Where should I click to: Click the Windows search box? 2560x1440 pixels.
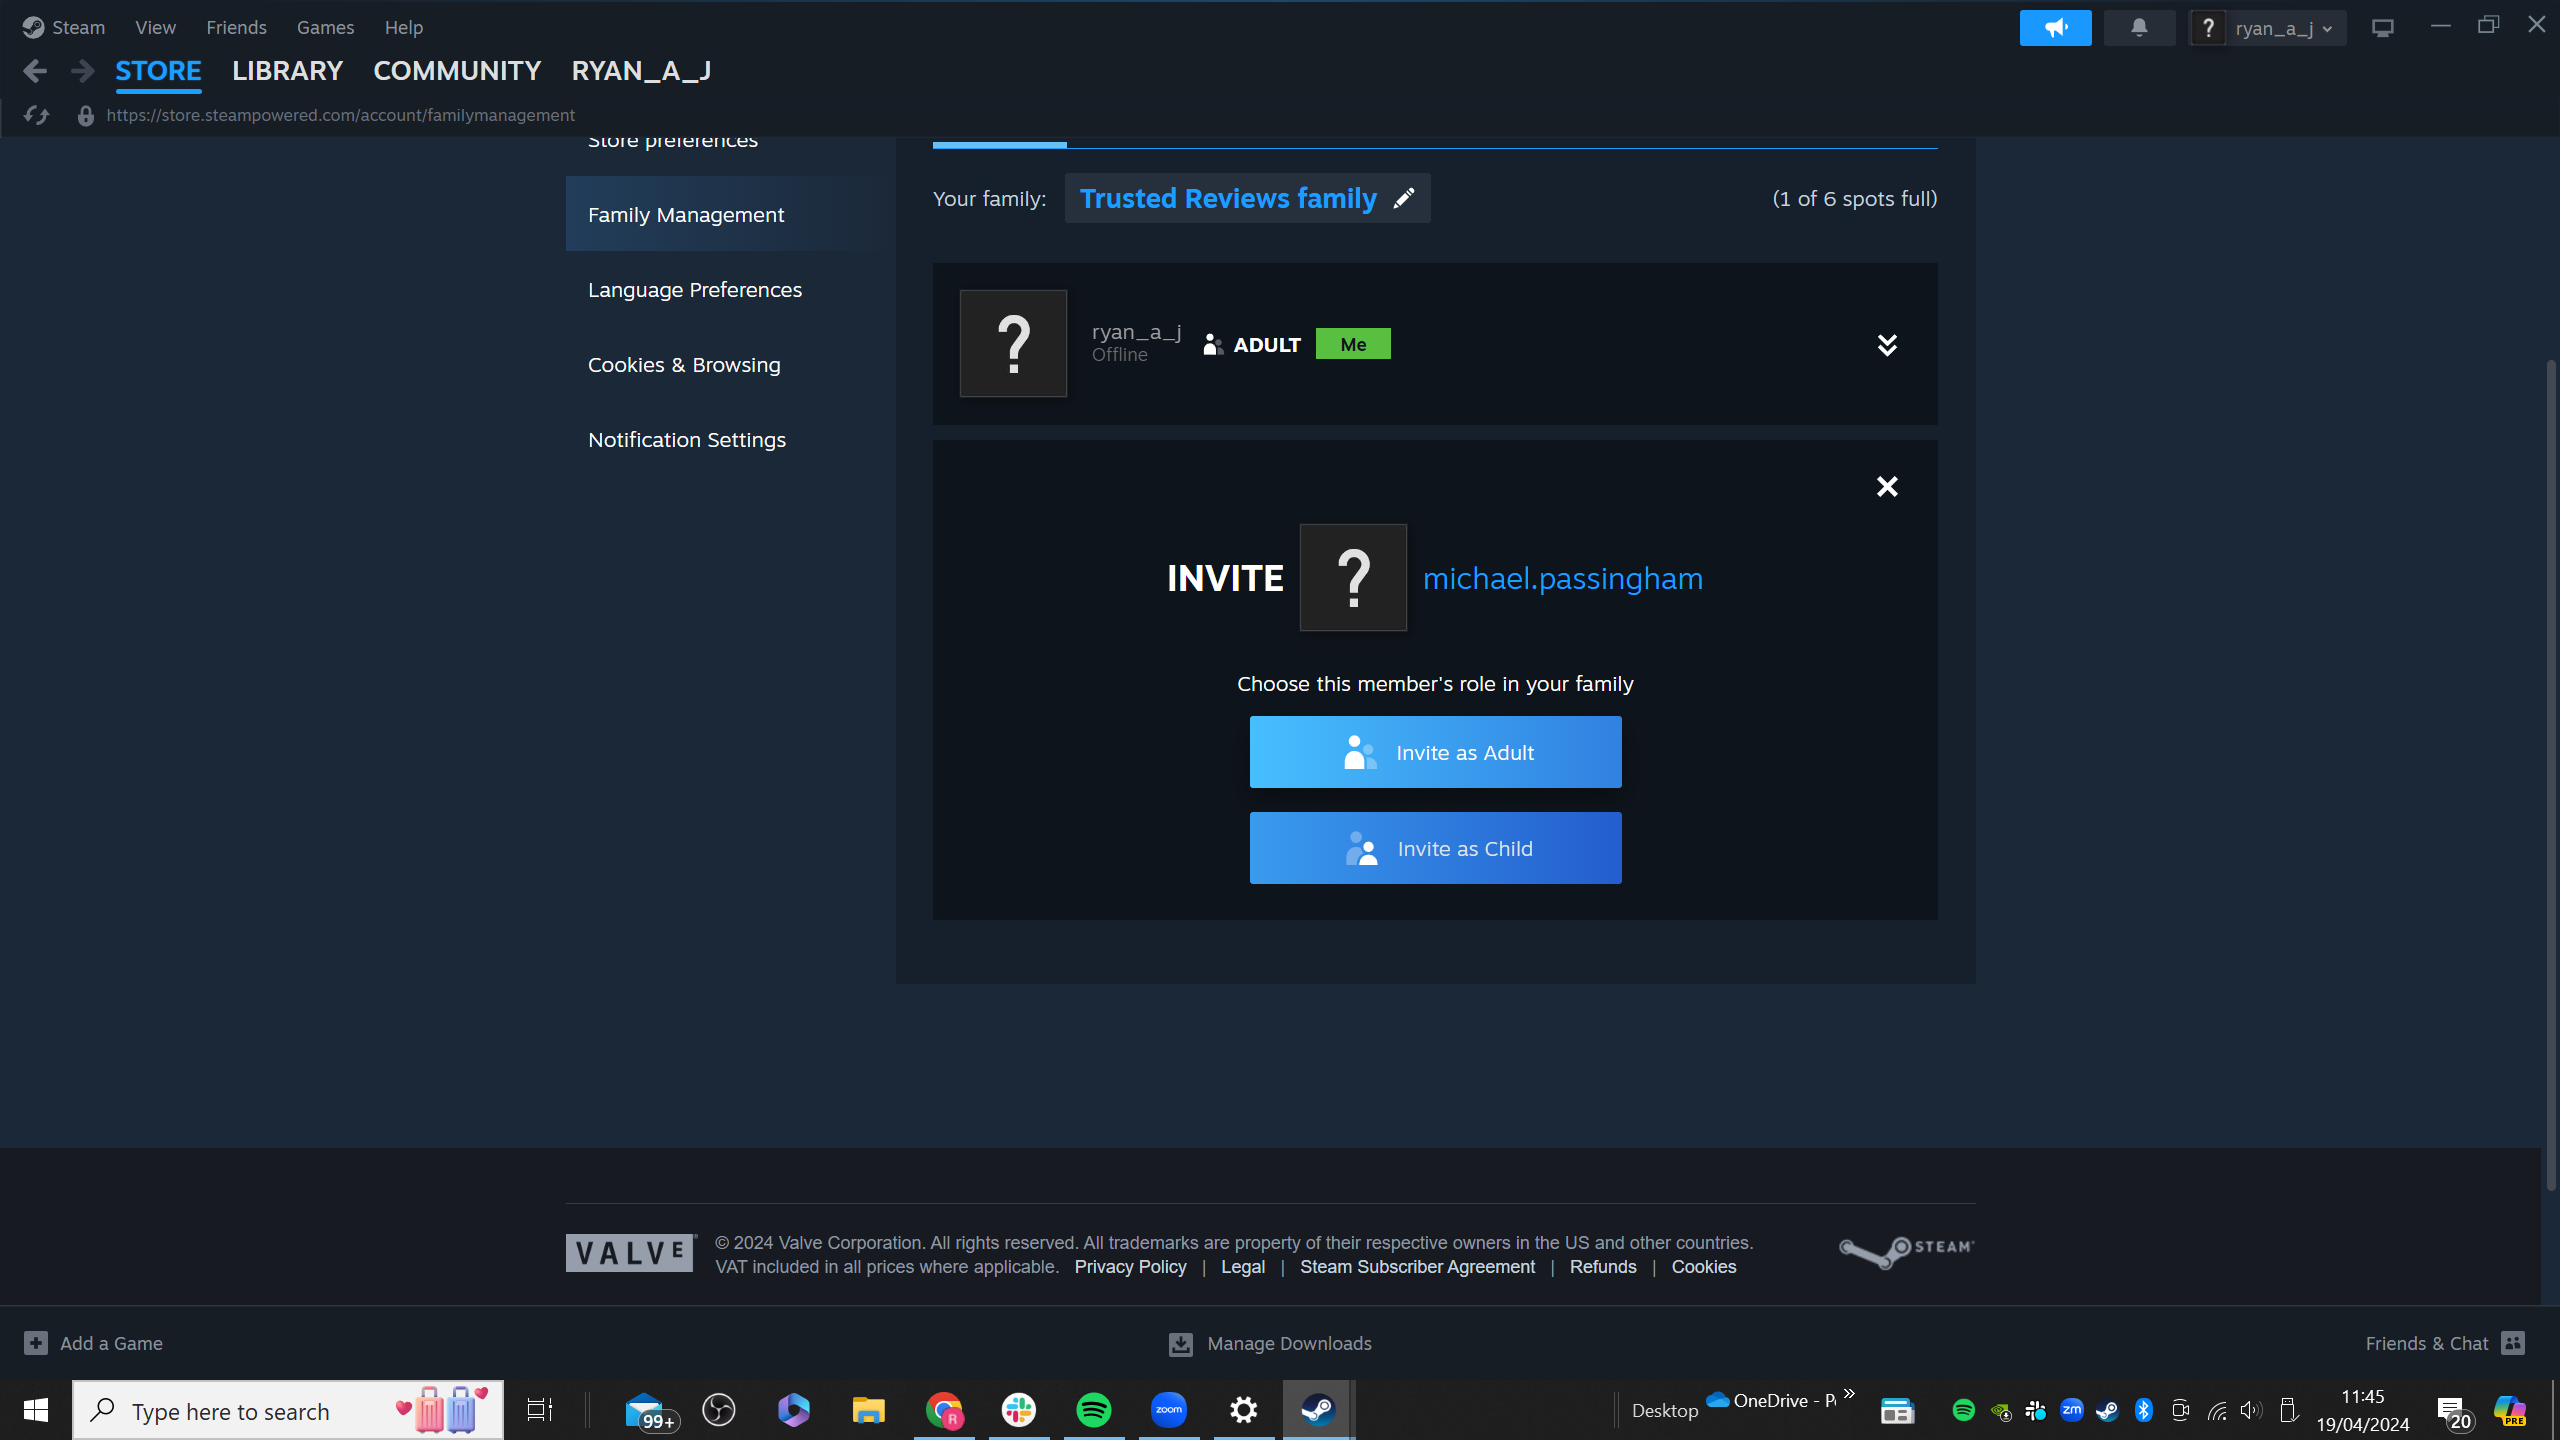(288, 1410)
